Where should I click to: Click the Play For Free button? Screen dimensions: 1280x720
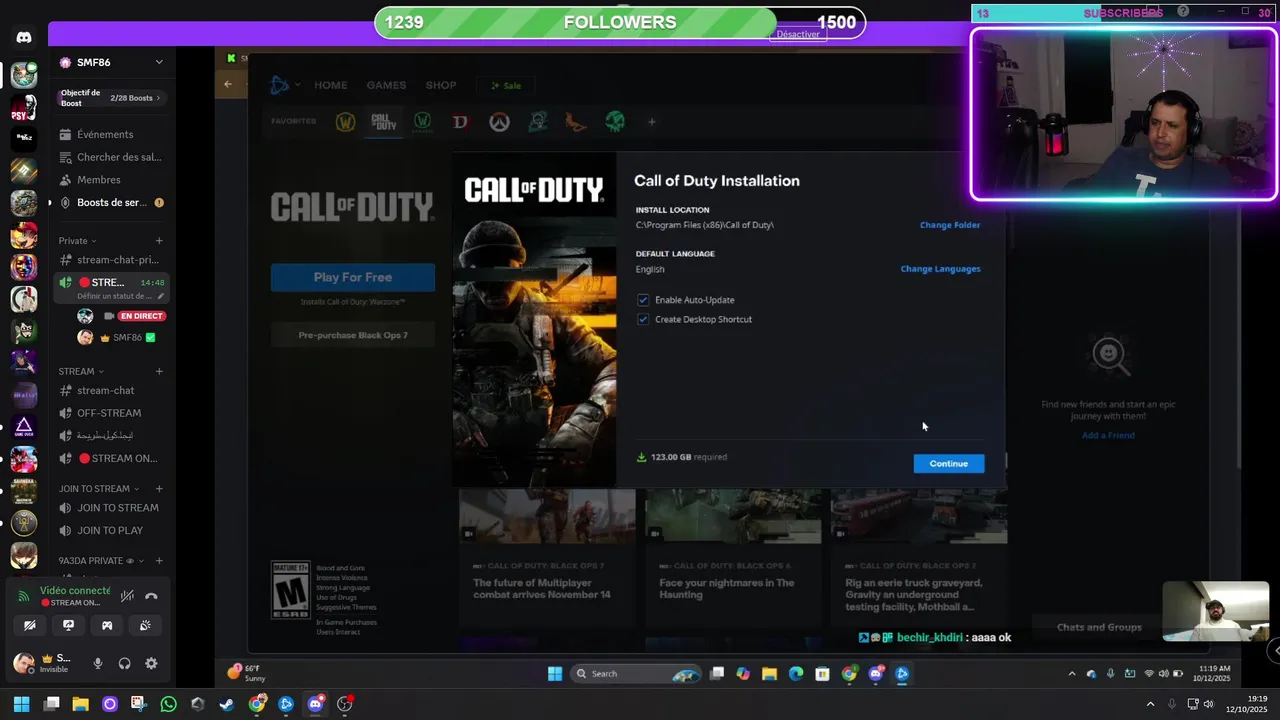coord(353,277)
